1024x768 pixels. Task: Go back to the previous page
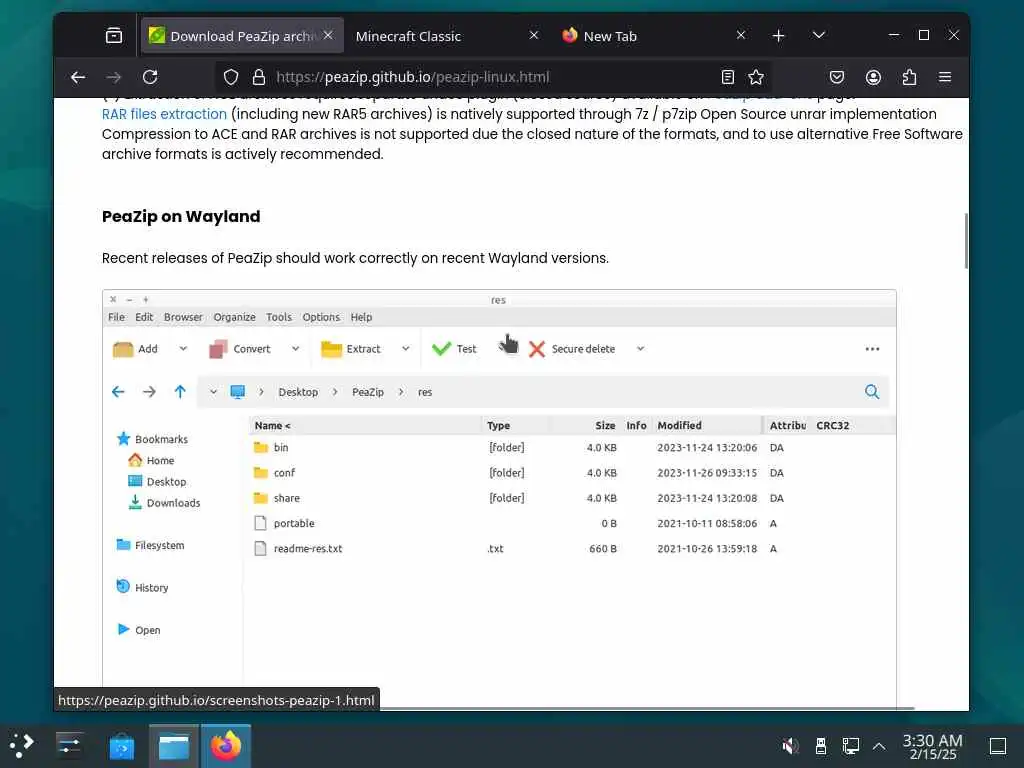(x=78, y=77)
